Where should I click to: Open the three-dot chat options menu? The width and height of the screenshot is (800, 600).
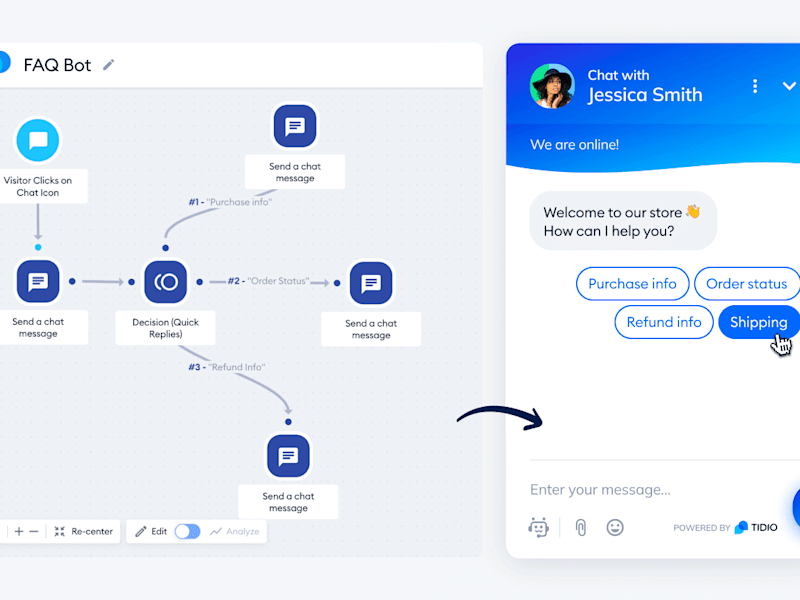point(755,86)
